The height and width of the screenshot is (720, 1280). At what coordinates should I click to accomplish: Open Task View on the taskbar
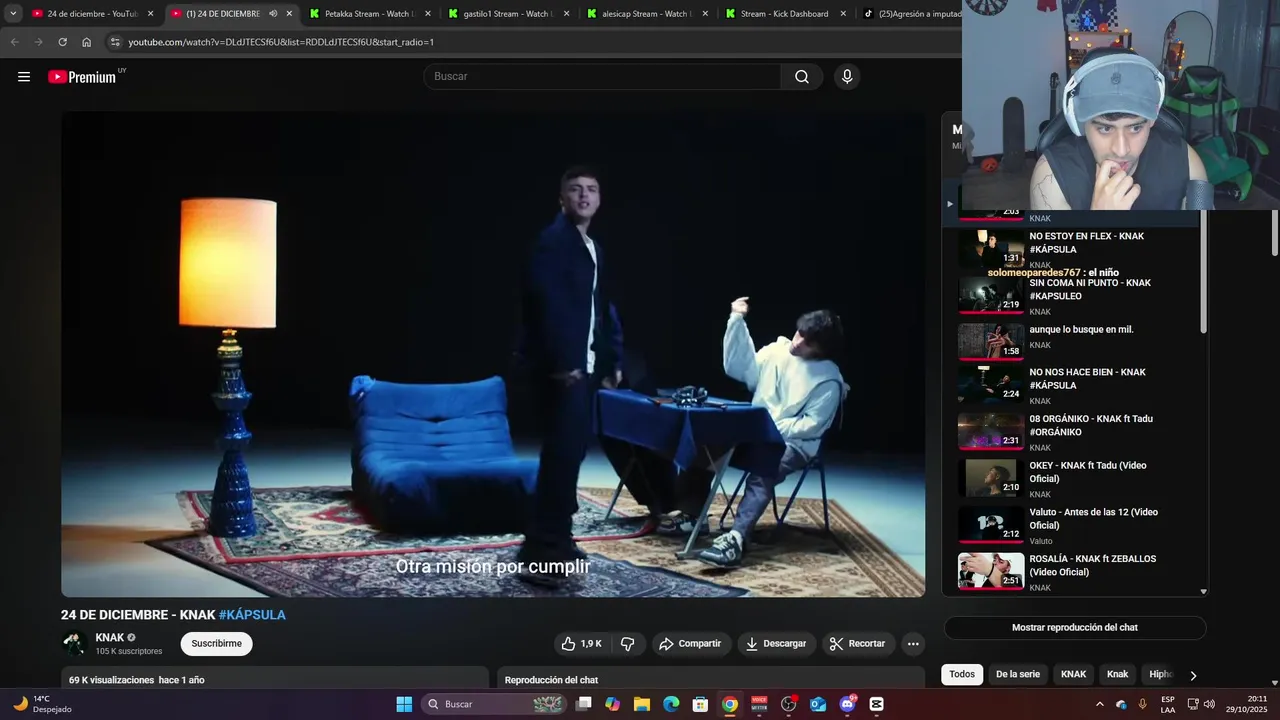584,704
